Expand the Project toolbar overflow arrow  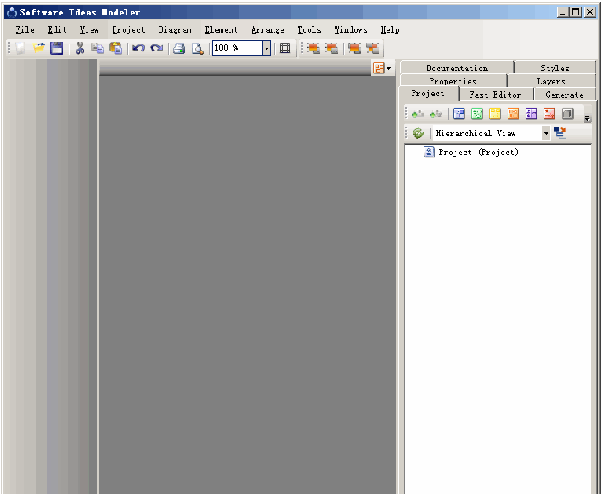click(587, 119)
